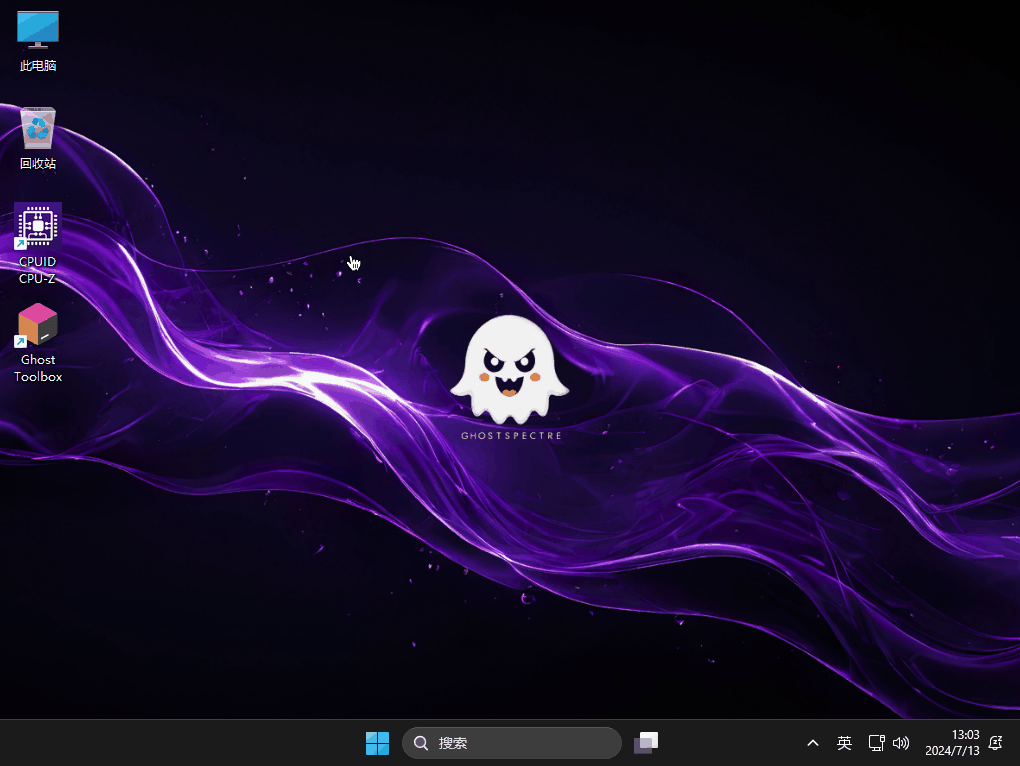Viewport: 1020px width, 766px height.
Task: Open Task View from the taskbar
Action: (646, 743)
